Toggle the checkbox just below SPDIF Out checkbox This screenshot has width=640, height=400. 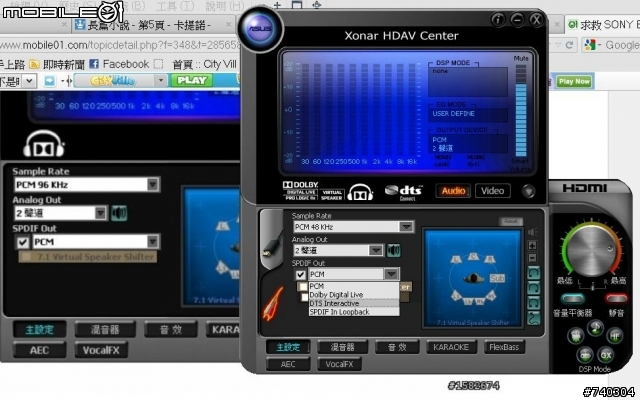tap(303, 287)
